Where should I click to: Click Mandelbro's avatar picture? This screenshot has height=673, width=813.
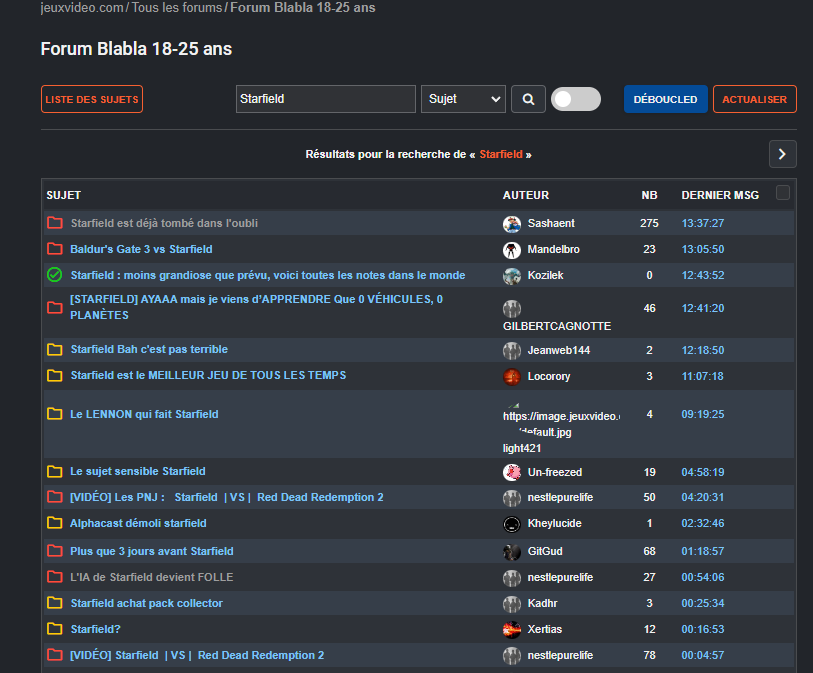512,250
